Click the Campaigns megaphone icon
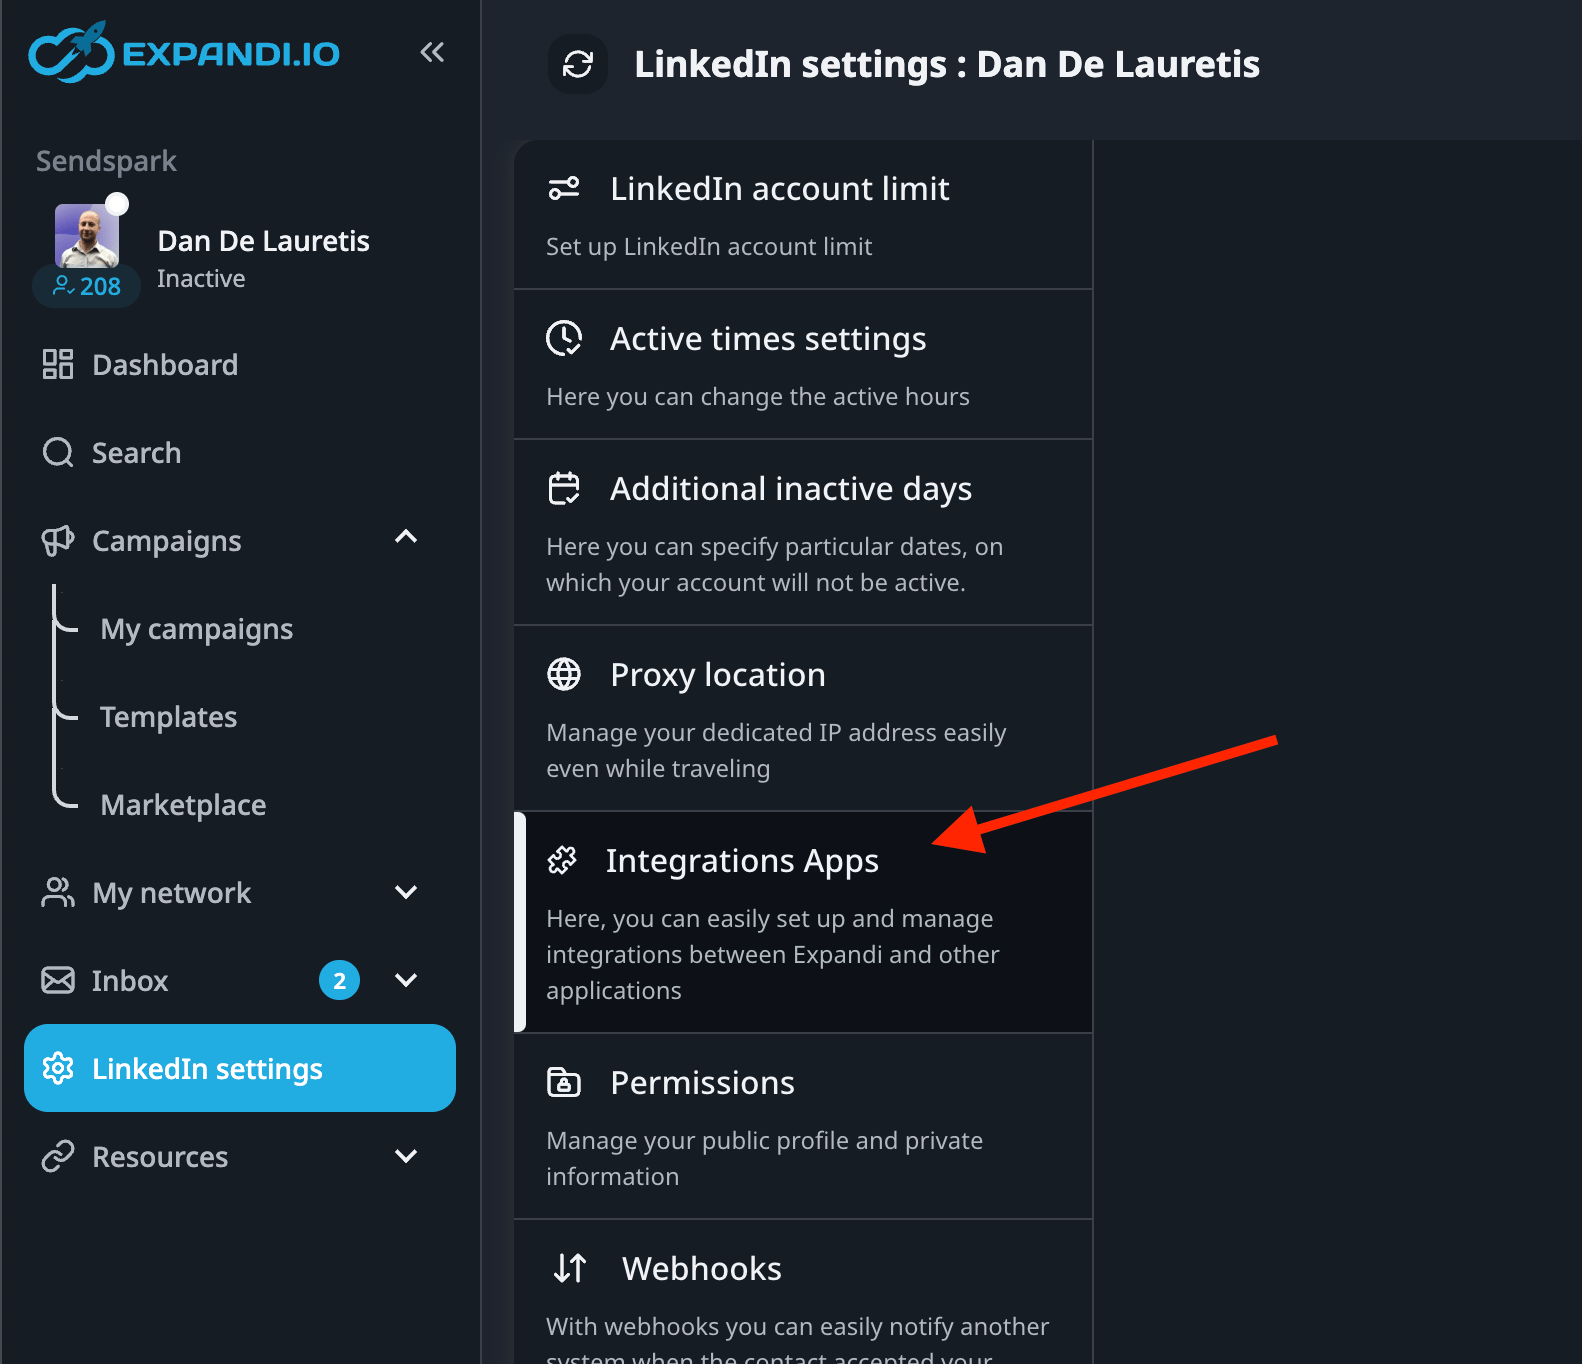1582x1364 pixels. pyautogui.click(x=58, y=540)
